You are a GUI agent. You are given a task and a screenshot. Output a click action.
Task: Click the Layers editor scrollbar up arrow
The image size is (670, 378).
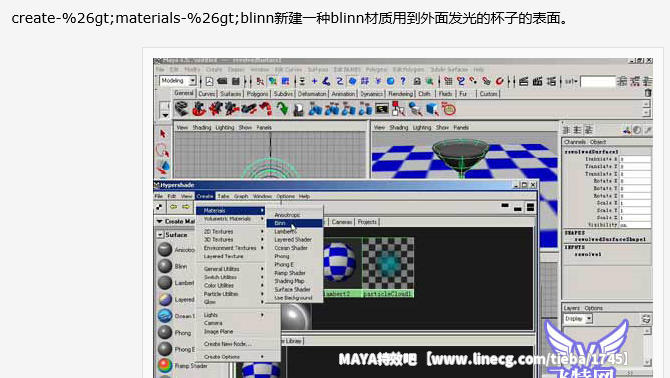click(647, 331)
